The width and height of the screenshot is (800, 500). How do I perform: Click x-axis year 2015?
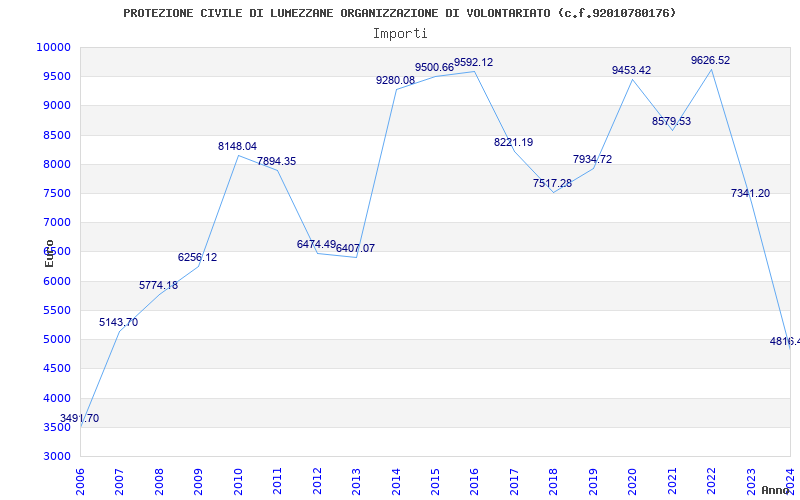coord(435,482)
